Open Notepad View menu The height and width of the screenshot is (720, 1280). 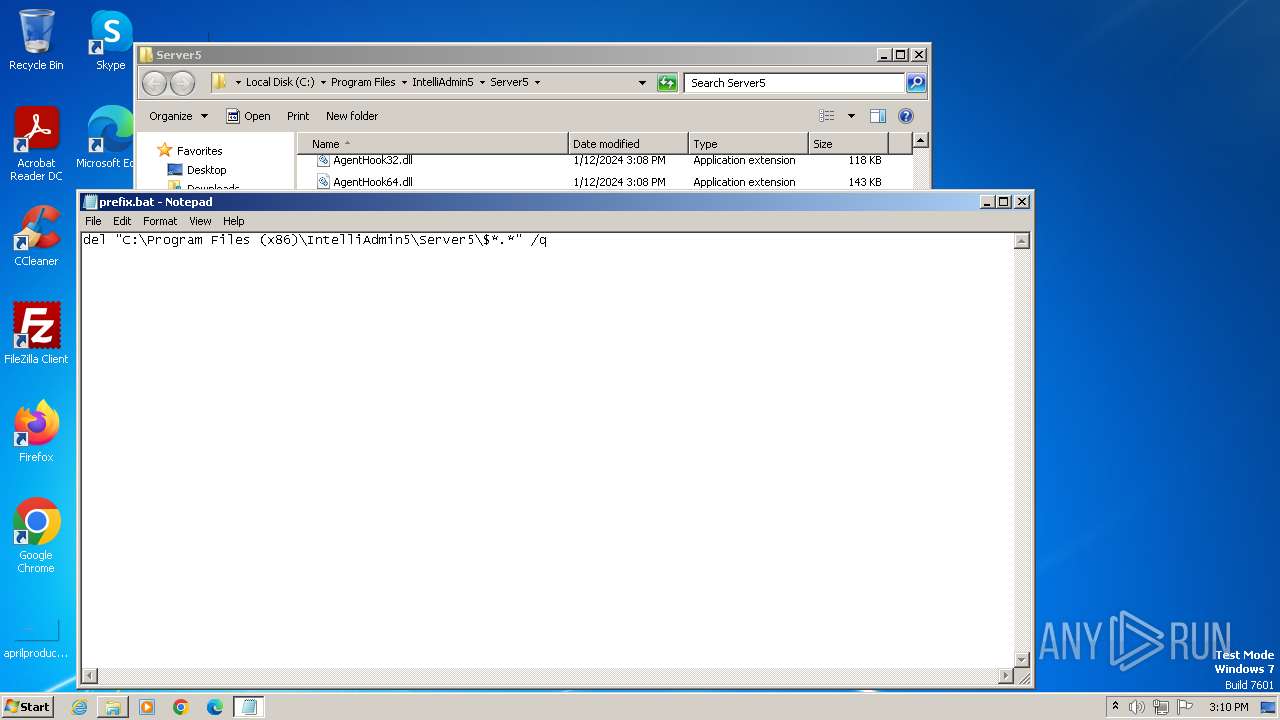coord(200,221)
